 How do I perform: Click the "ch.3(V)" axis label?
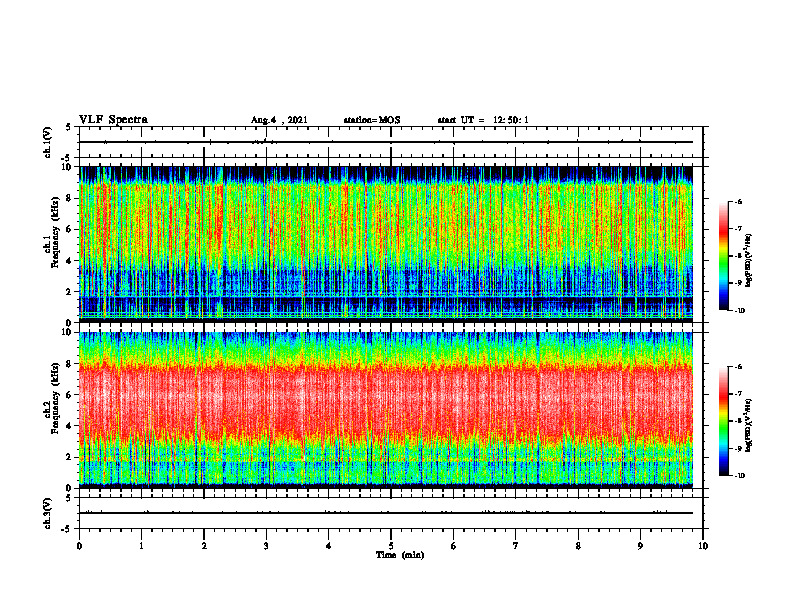coord(48,513)
